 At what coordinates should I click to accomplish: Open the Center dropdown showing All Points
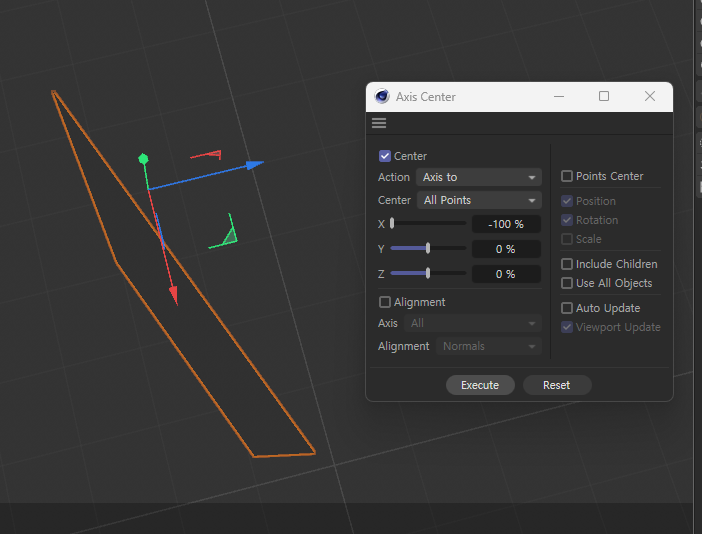click(x=479, y=200)
